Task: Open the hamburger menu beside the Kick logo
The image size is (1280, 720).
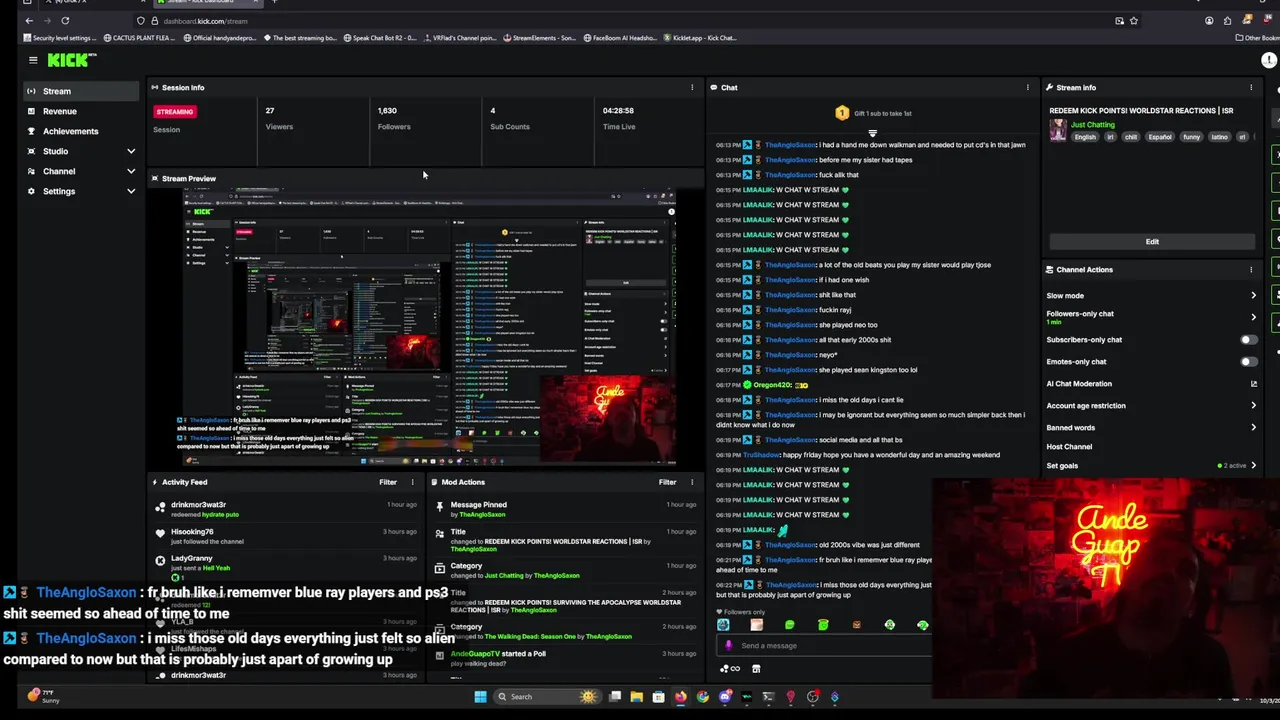Action: click(x=33, y=60)
